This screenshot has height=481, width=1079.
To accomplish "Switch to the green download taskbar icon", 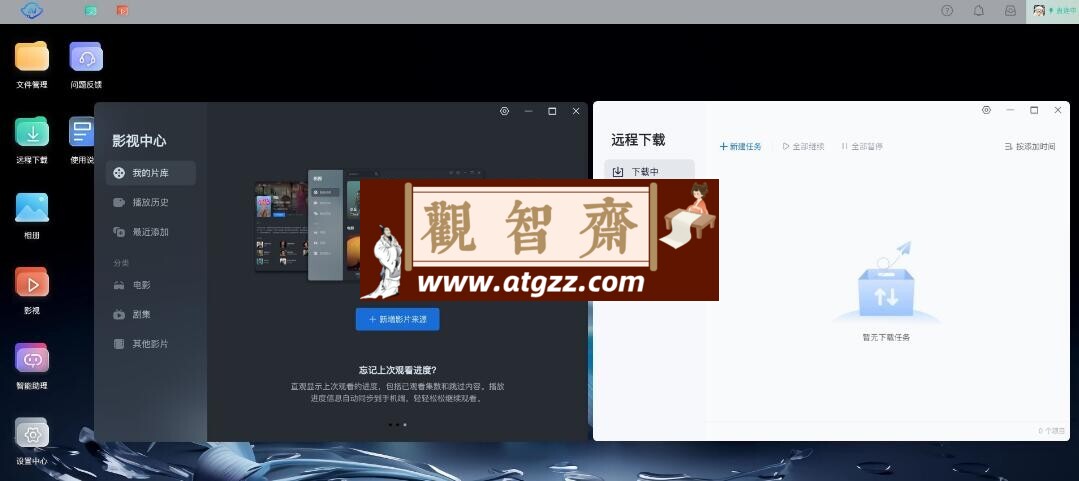I will pyautogui.click(x=91, y=10).
